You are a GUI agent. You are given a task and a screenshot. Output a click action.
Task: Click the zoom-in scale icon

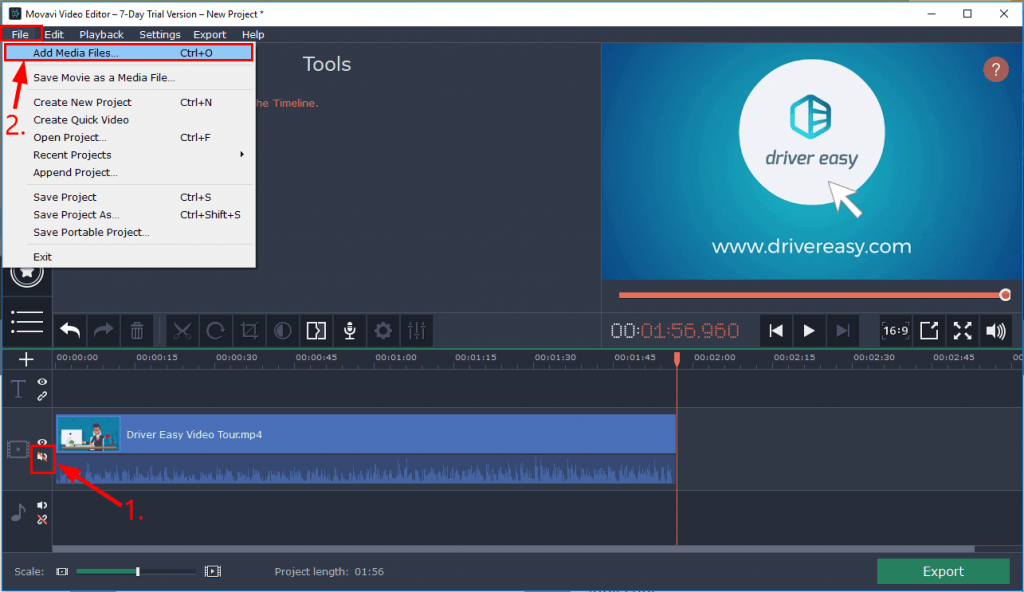coord(213,572)
